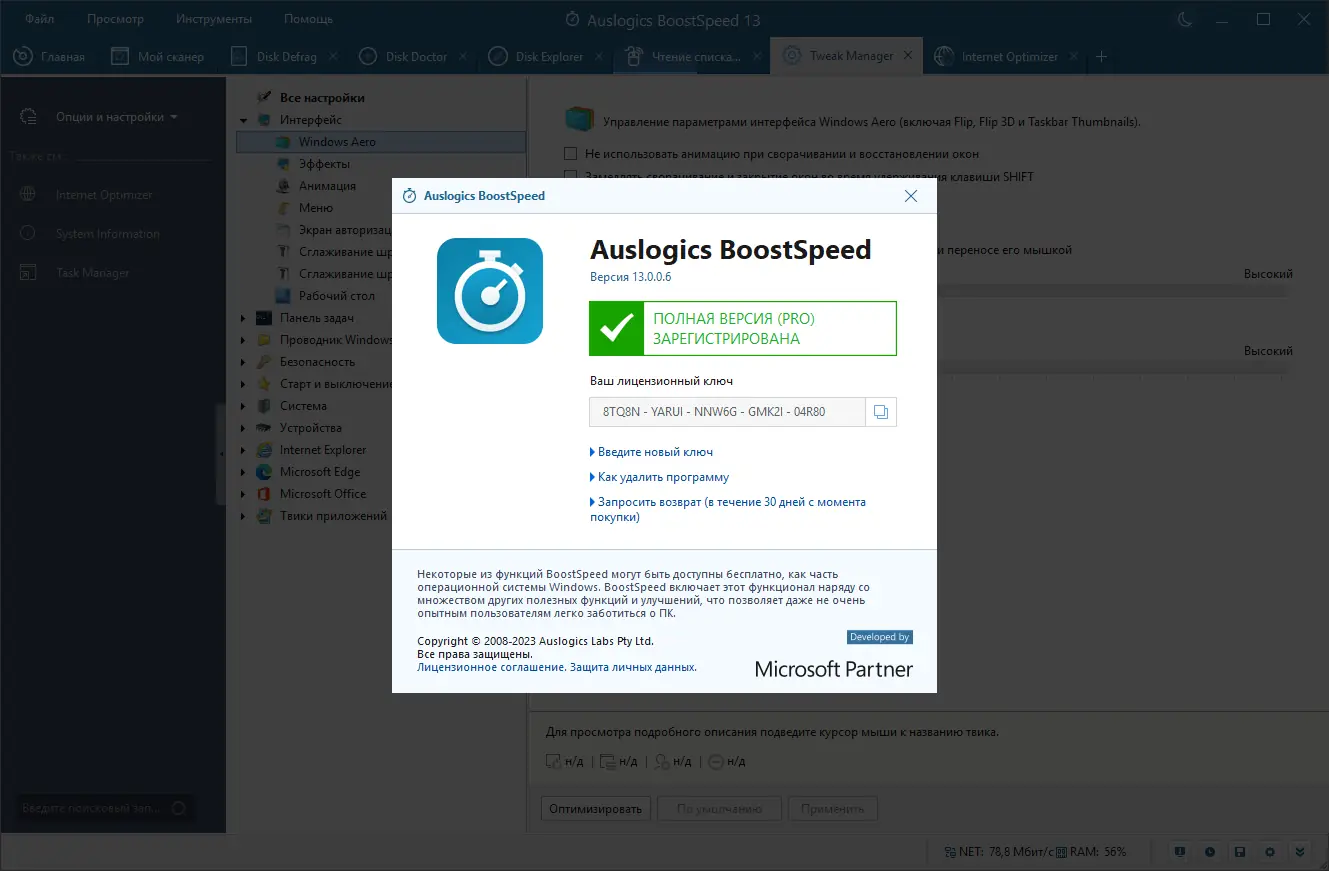The height and width of the screenshot is (871, 1329).
Task: Select Анимация in the tweak tree
Action: coord(327,186)
